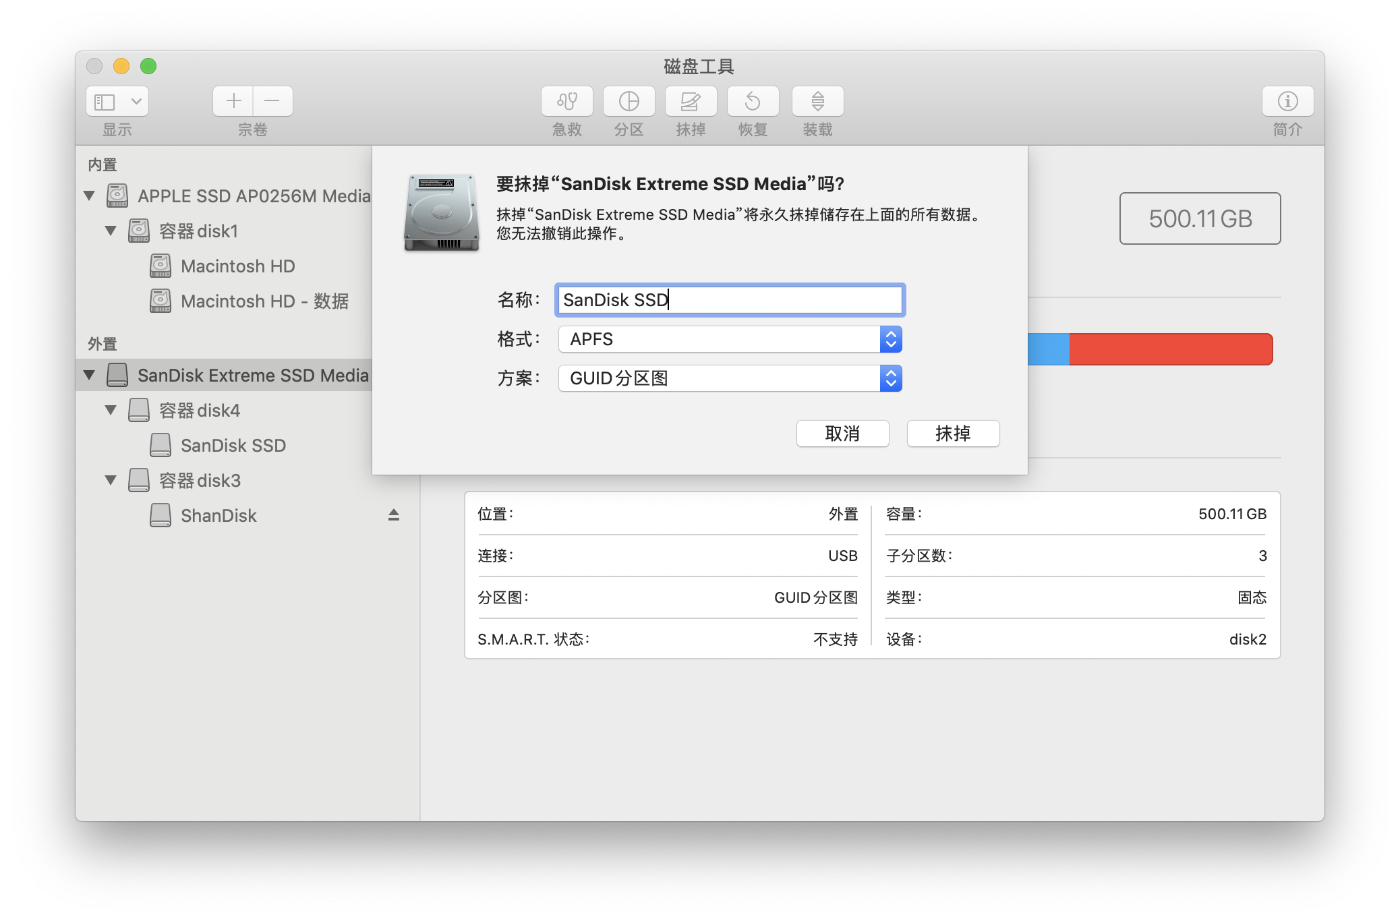The height and width of the screenshot is (921, 1400).
Task: Click the 500.11 GB capacity box
Action: point(1200,218)
